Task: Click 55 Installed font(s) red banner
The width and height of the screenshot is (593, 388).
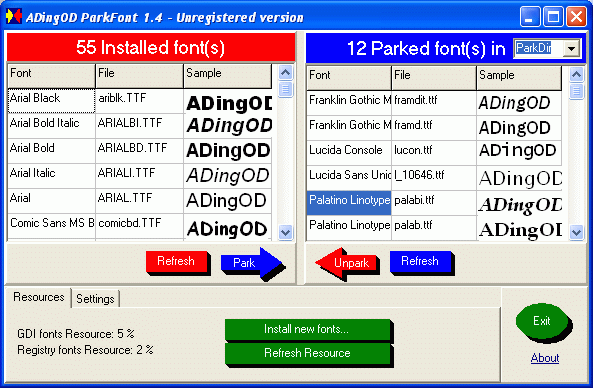Action: [151, 47]
